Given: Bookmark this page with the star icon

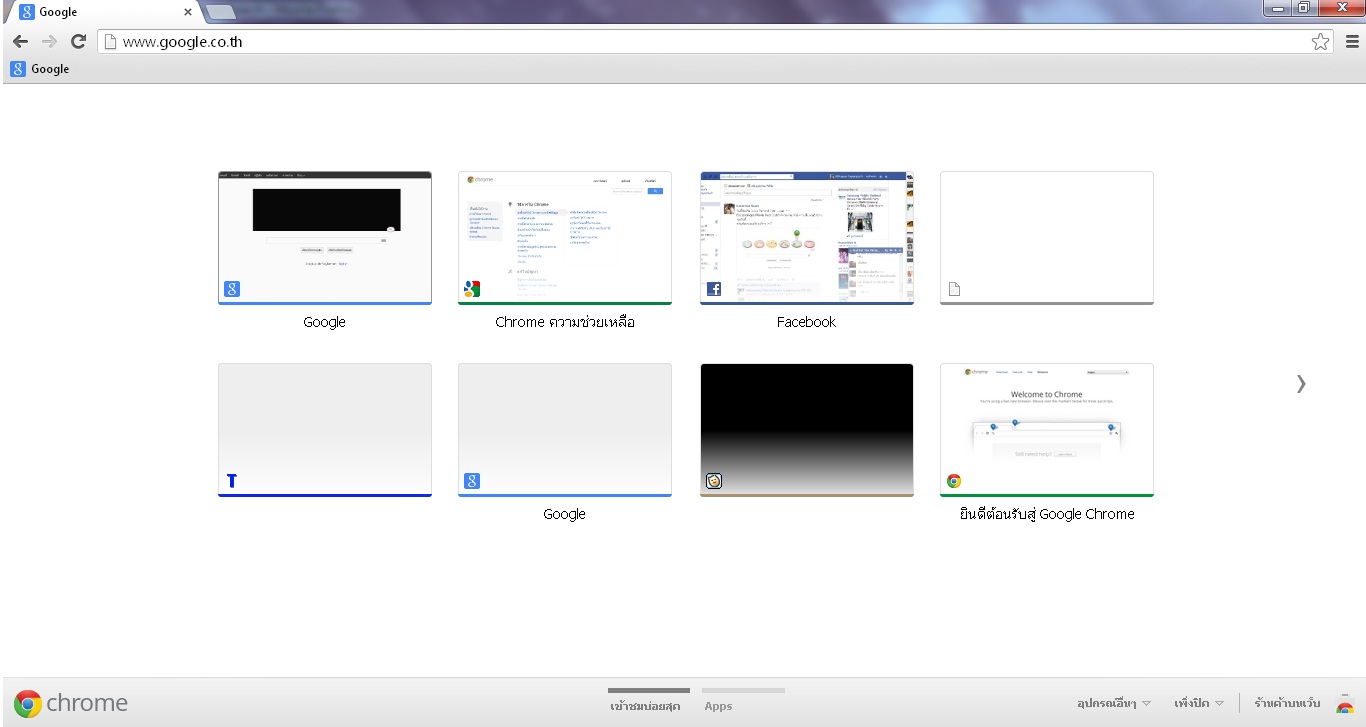Looking at the screenshot, I should tap(1321, 42).
